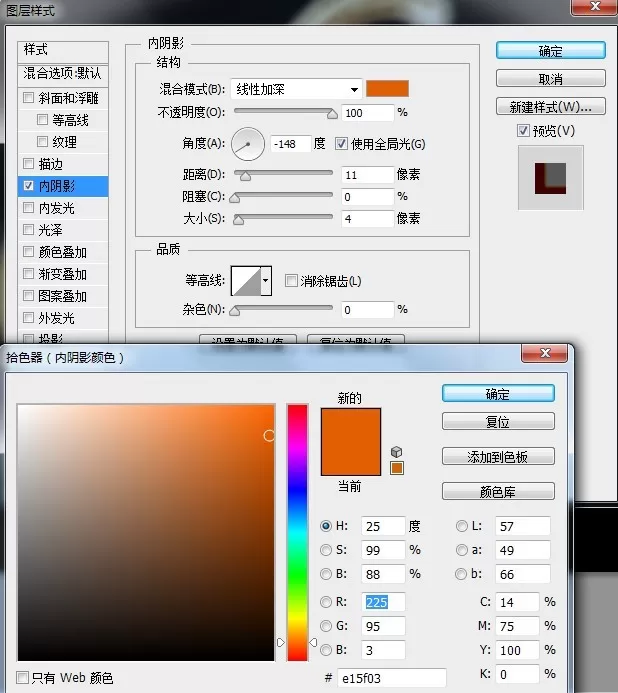The width and height of the screenshot is (618, 693).
Task: Select 混合选项:默认 entry
Action: 63,74
